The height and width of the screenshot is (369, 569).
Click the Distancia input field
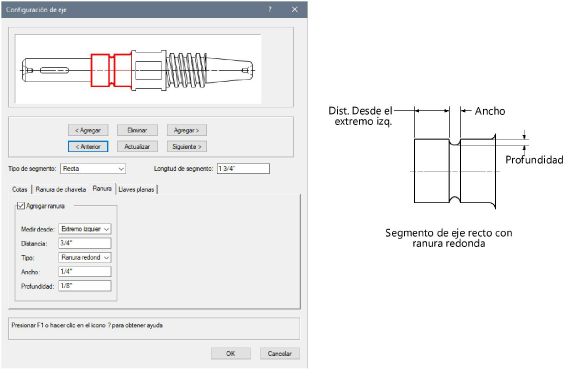[x=85, y=243]
